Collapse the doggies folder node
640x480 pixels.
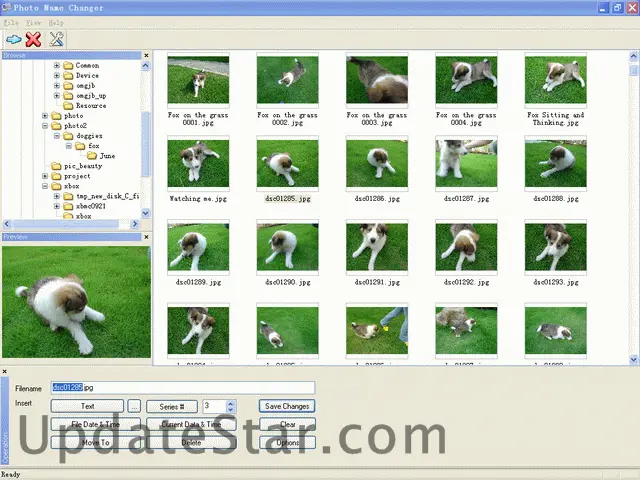pos(57,136)
